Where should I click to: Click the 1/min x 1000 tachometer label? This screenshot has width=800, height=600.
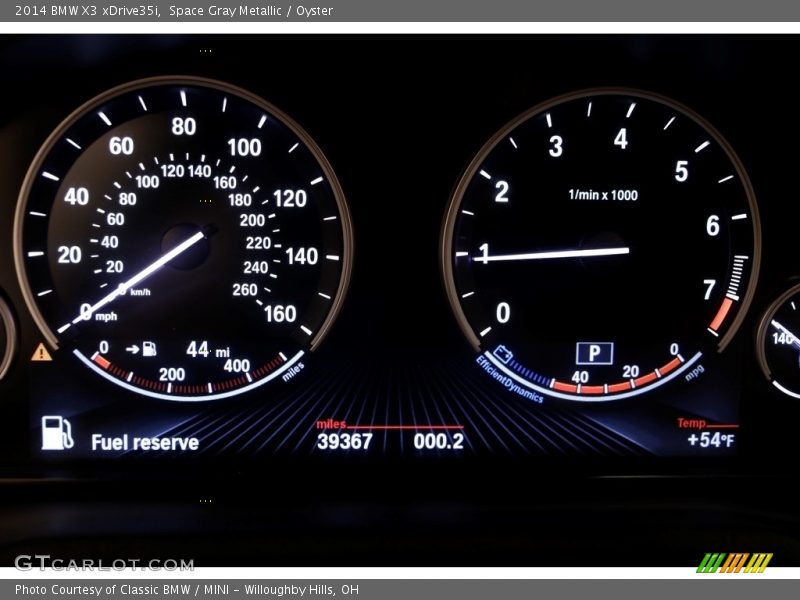tap(603, 195)
